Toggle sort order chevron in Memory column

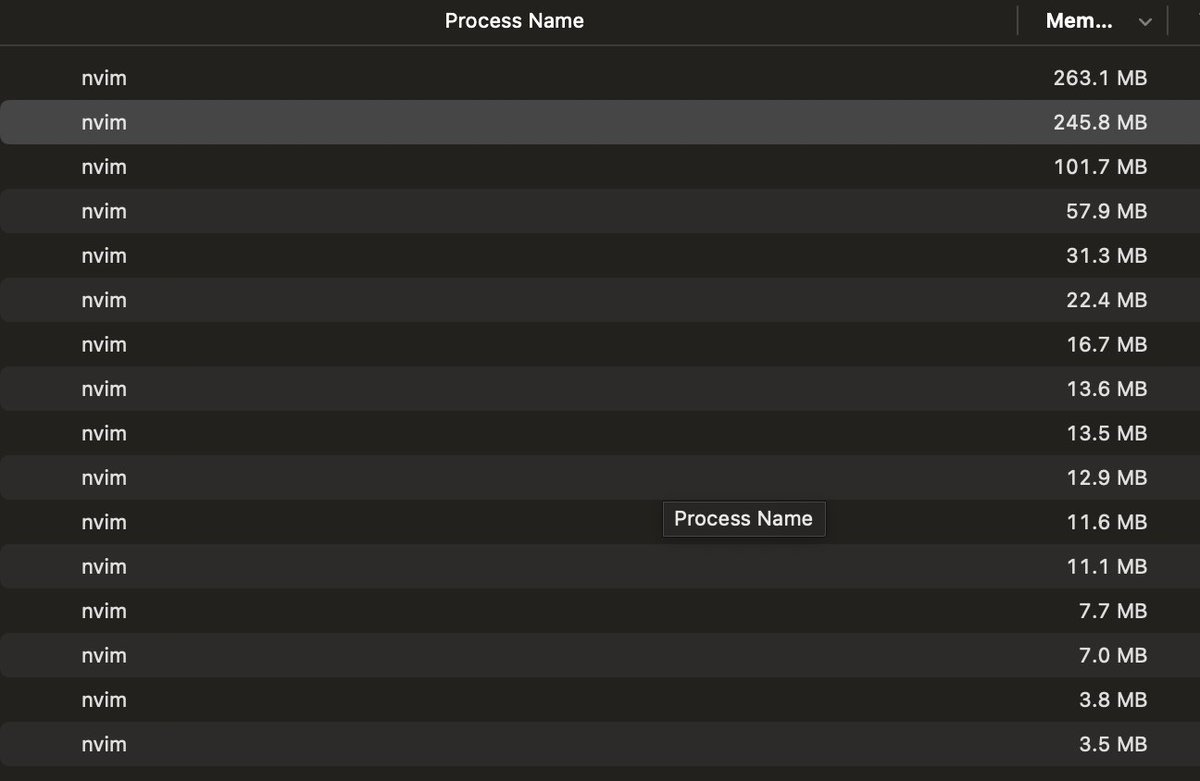click(x=1145, y=22)
